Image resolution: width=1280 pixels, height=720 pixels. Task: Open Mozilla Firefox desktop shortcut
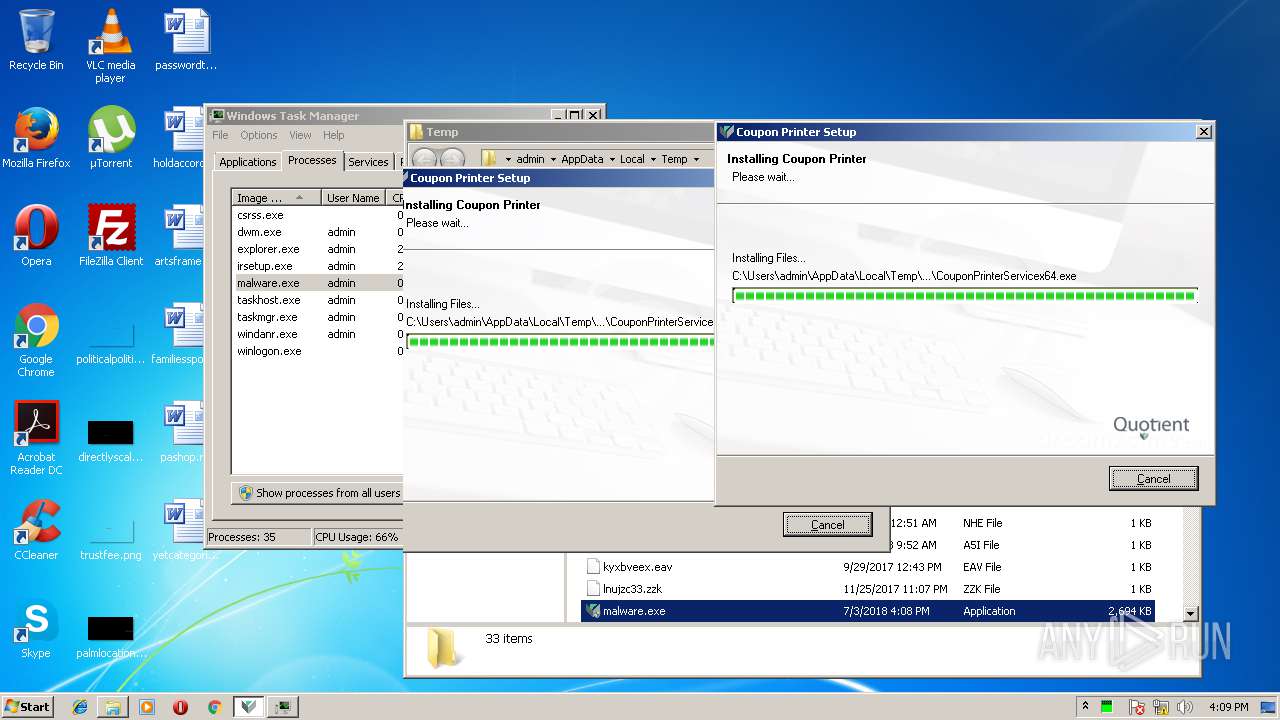click(x=36, y=138)
